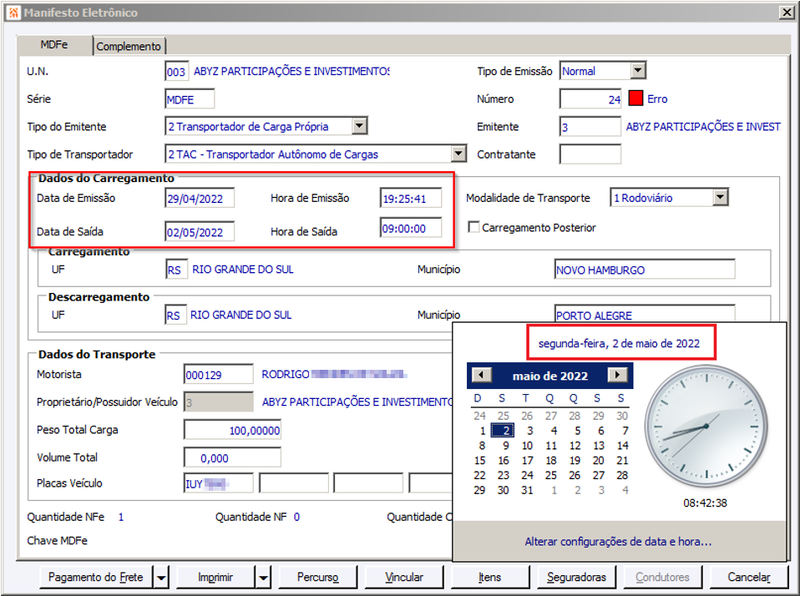Open the Imprimir split arrow
Image resolution: width=800 pixels, height=596 pixels.
[x=263, y=578]
